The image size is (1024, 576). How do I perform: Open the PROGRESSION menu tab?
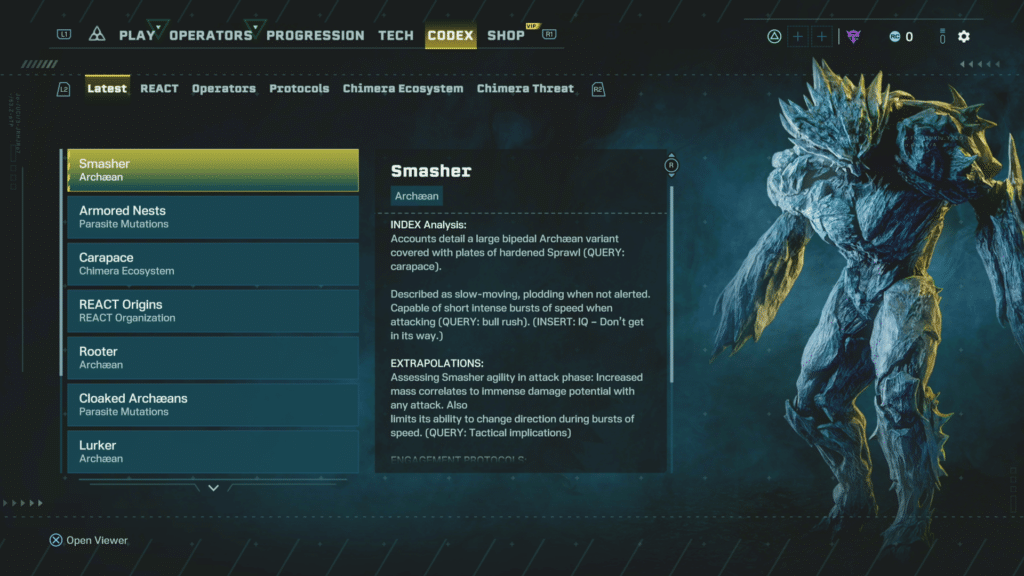coord(315,36)
